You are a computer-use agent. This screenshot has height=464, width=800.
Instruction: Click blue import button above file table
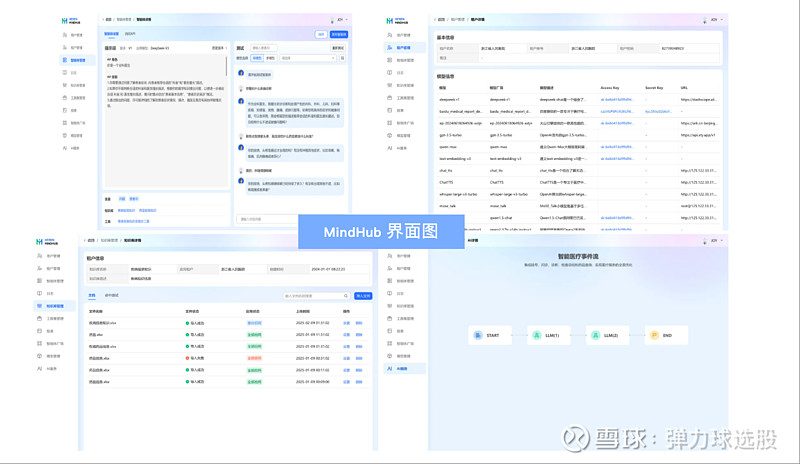363,296
